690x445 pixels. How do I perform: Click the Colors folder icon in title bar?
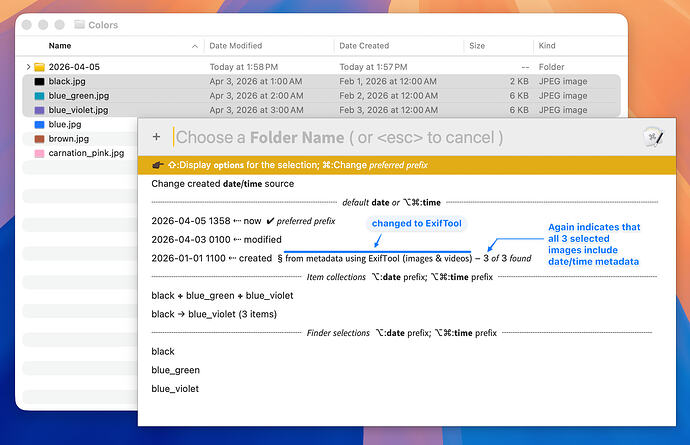click(x=79, y=25)
